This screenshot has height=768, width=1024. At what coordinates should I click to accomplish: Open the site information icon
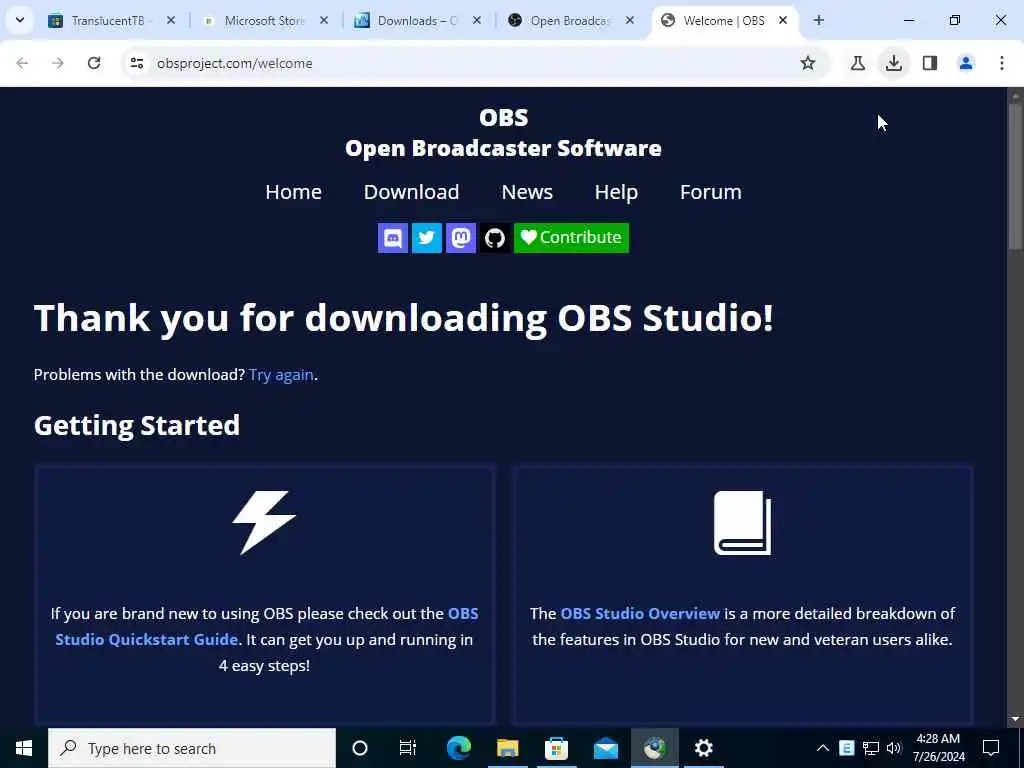point(136,63)
